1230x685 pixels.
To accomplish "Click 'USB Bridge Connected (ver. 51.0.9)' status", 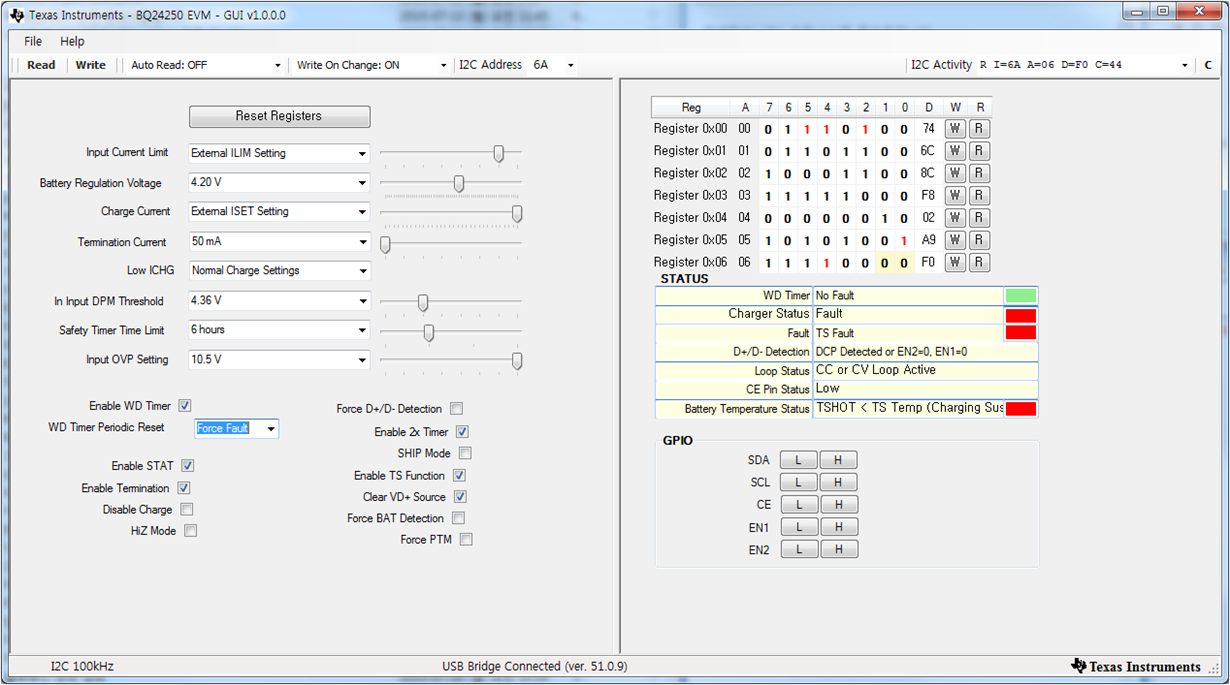I will [x=535, y=666].
